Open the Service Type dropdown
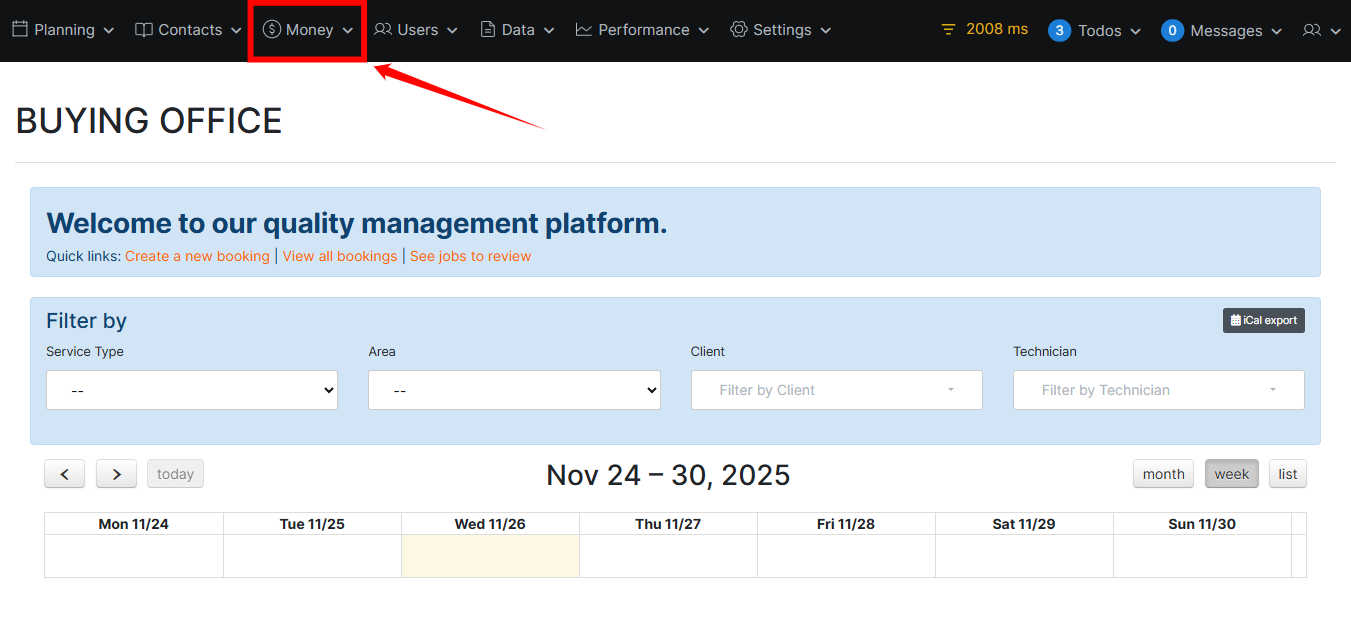Image resolution: width=1351 pixels, height=627 pixels. point(192,390)
